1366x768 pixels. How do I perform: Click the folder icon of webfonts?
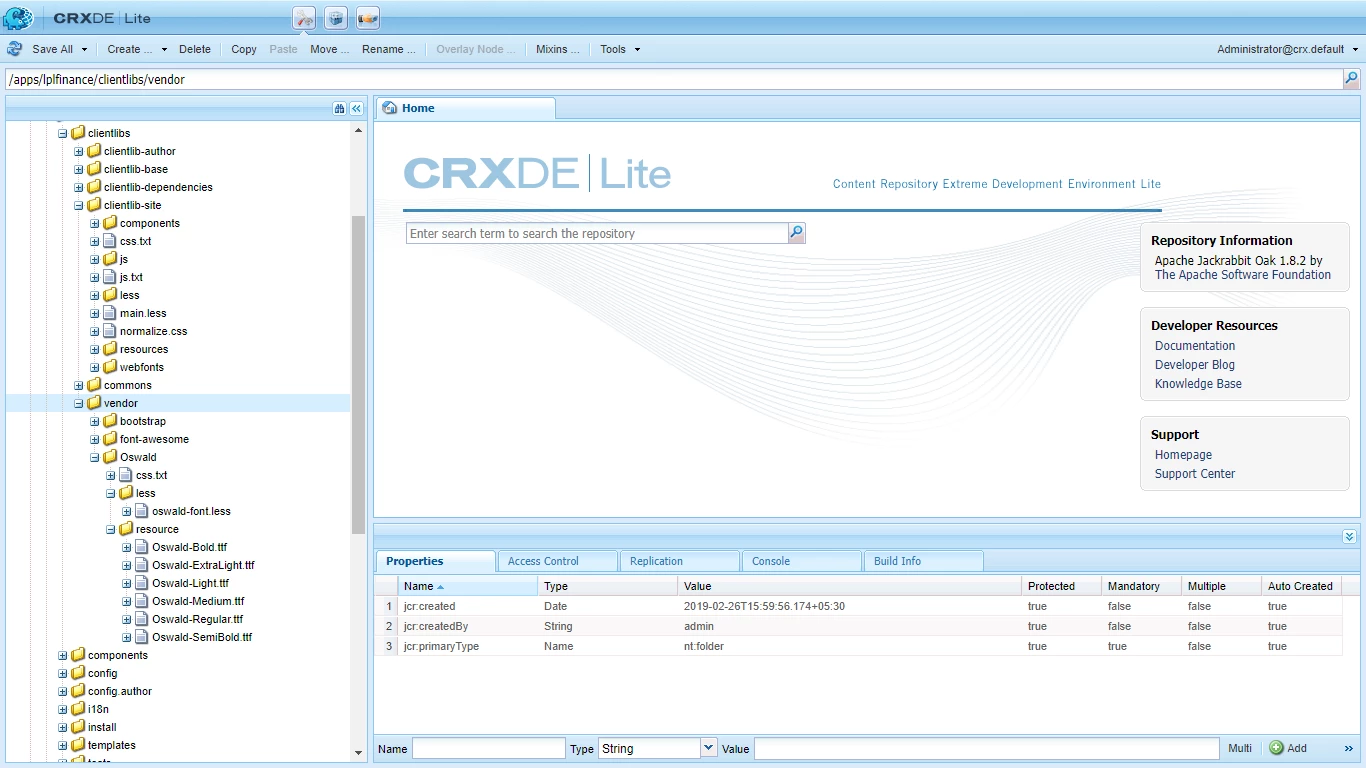110,367
